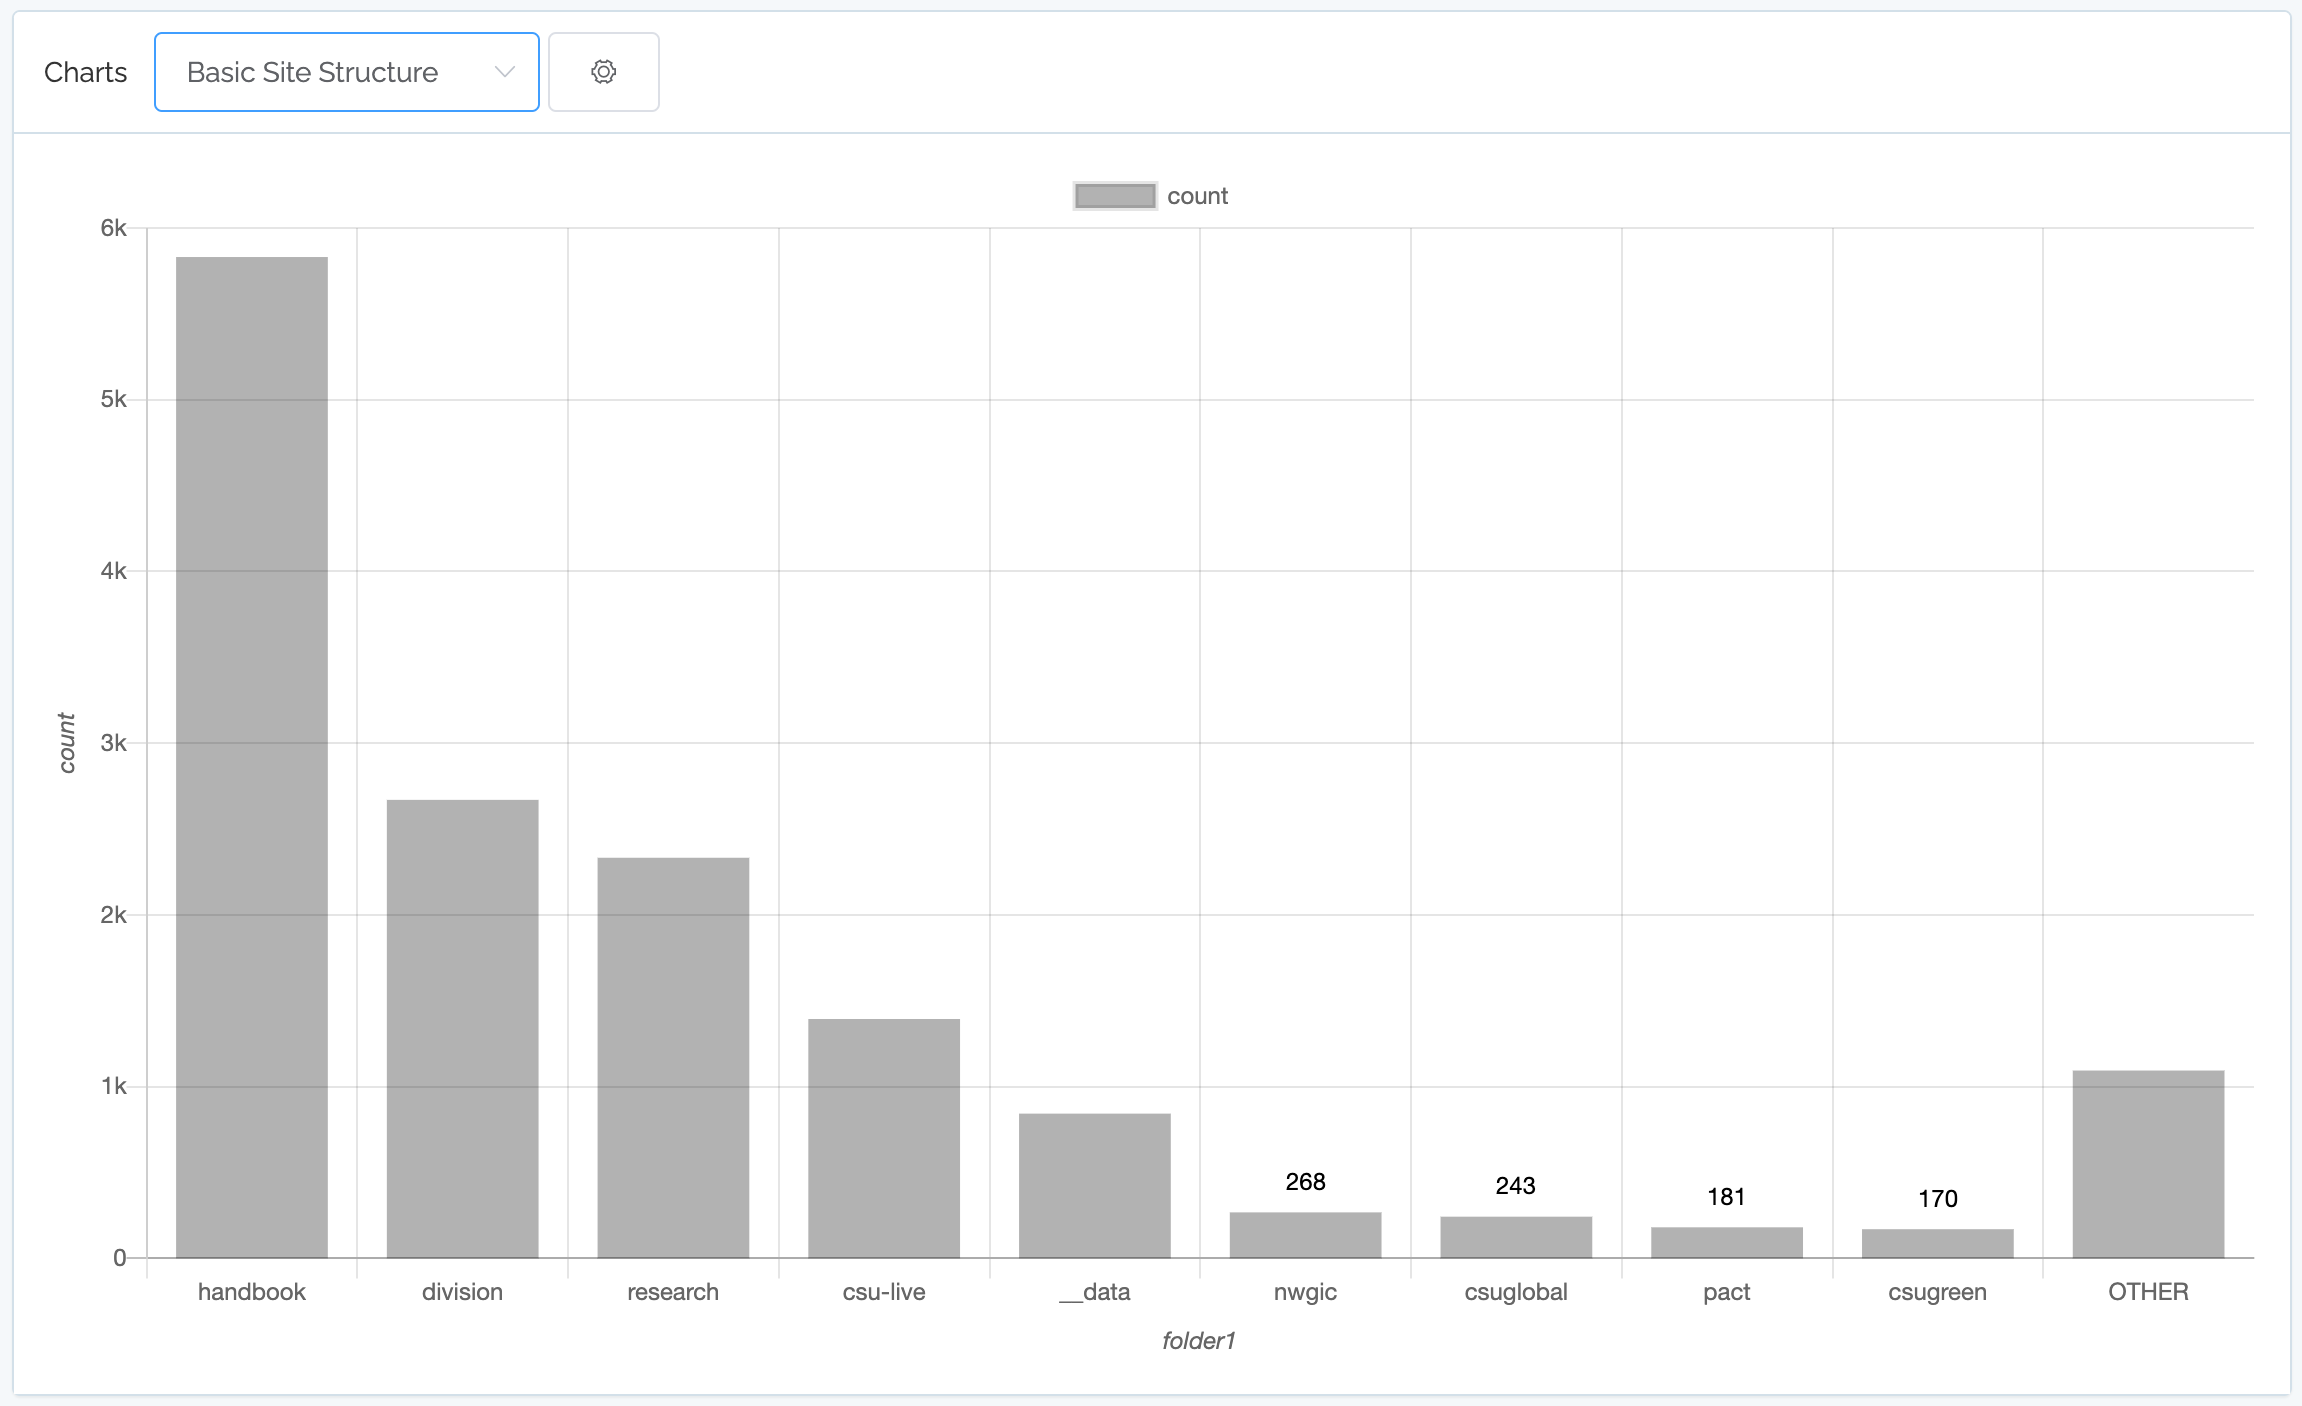Click the 5k y-axis tick label
This screenshot has width=2302, height=1406.
coord(113,400)
